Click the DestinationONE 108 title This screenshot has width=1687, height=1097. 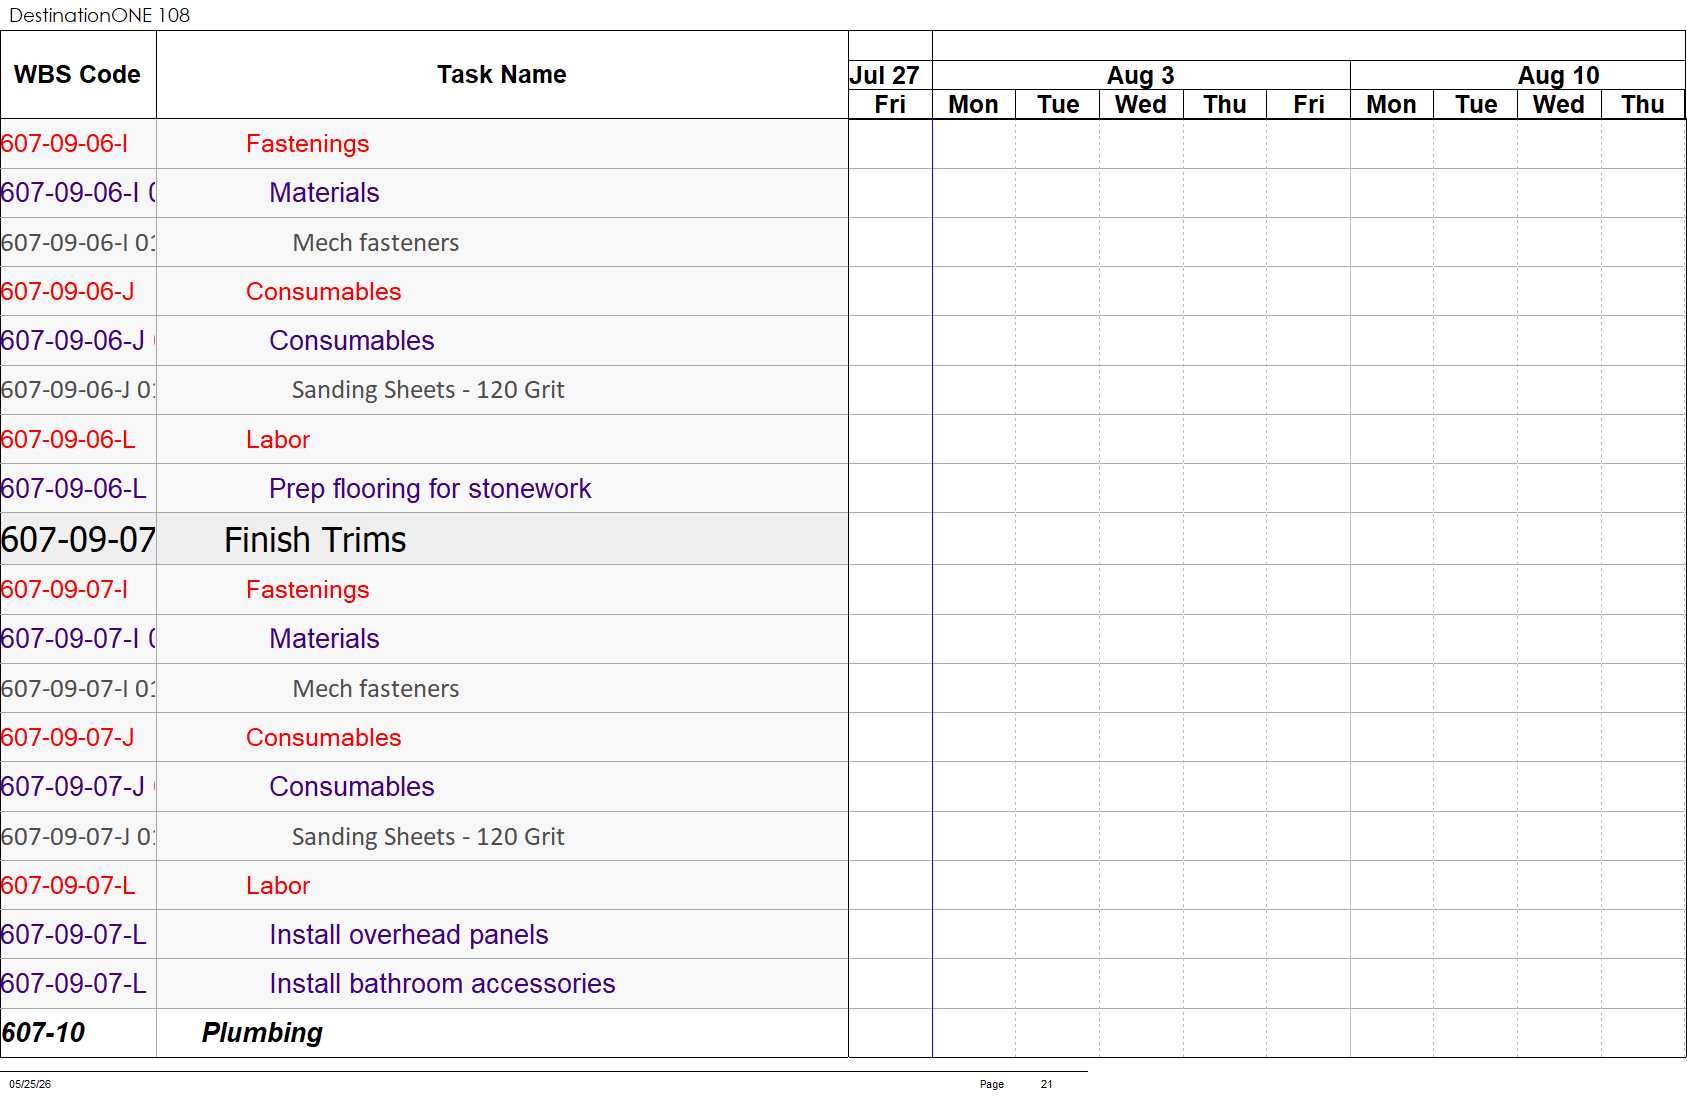[x=99, y=15]
